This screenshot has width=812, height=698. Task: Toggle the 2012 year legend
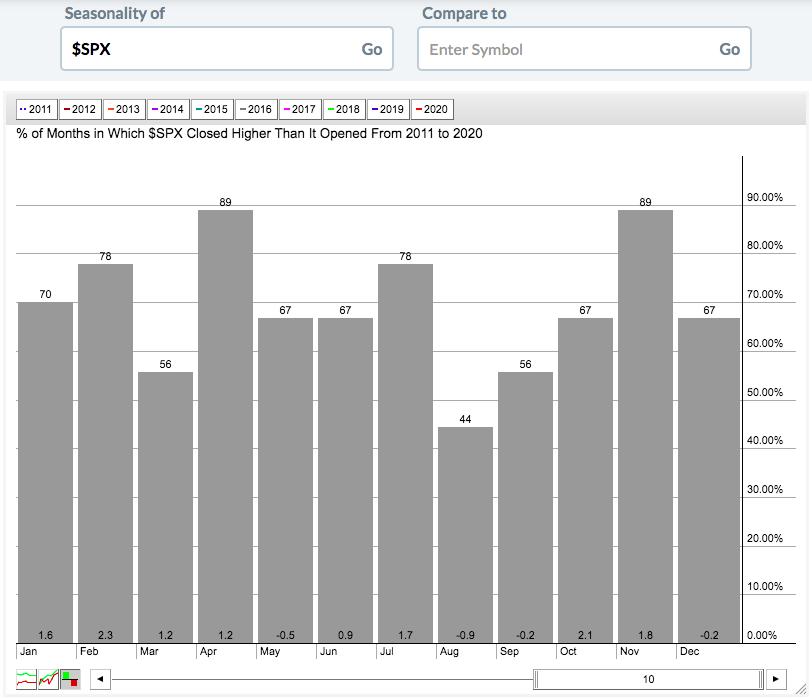tap(80, 109)
